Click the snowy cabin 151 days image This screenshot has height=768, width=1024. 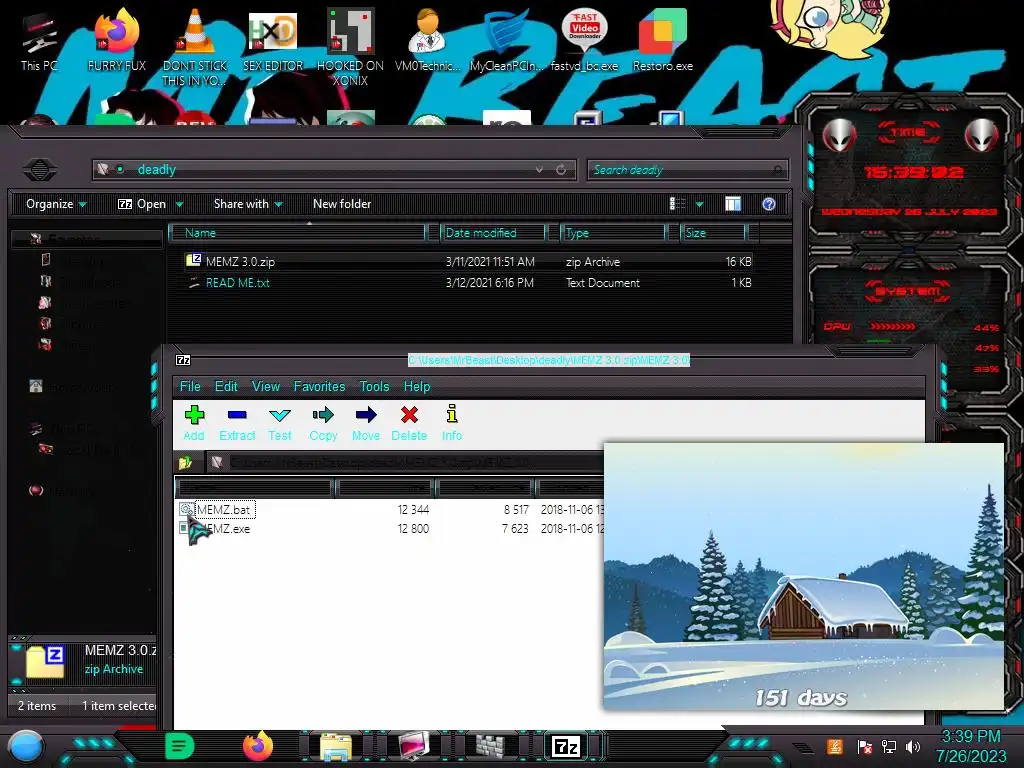(804, 576)
